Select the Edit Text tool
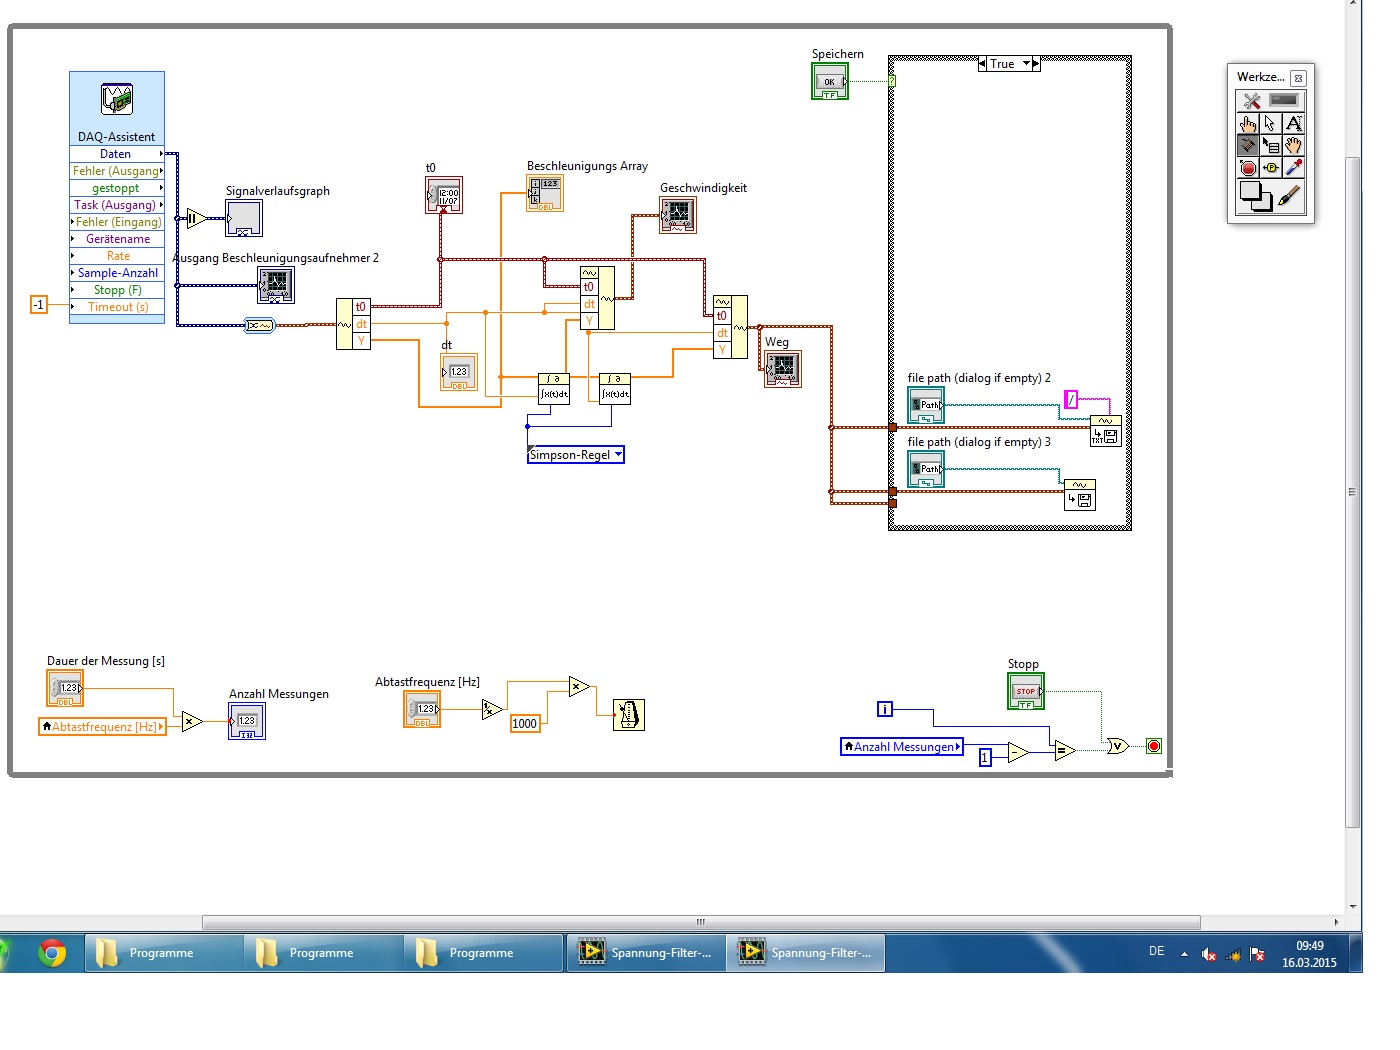This screenshot has height=1050, width=1400. point(1293,124)
